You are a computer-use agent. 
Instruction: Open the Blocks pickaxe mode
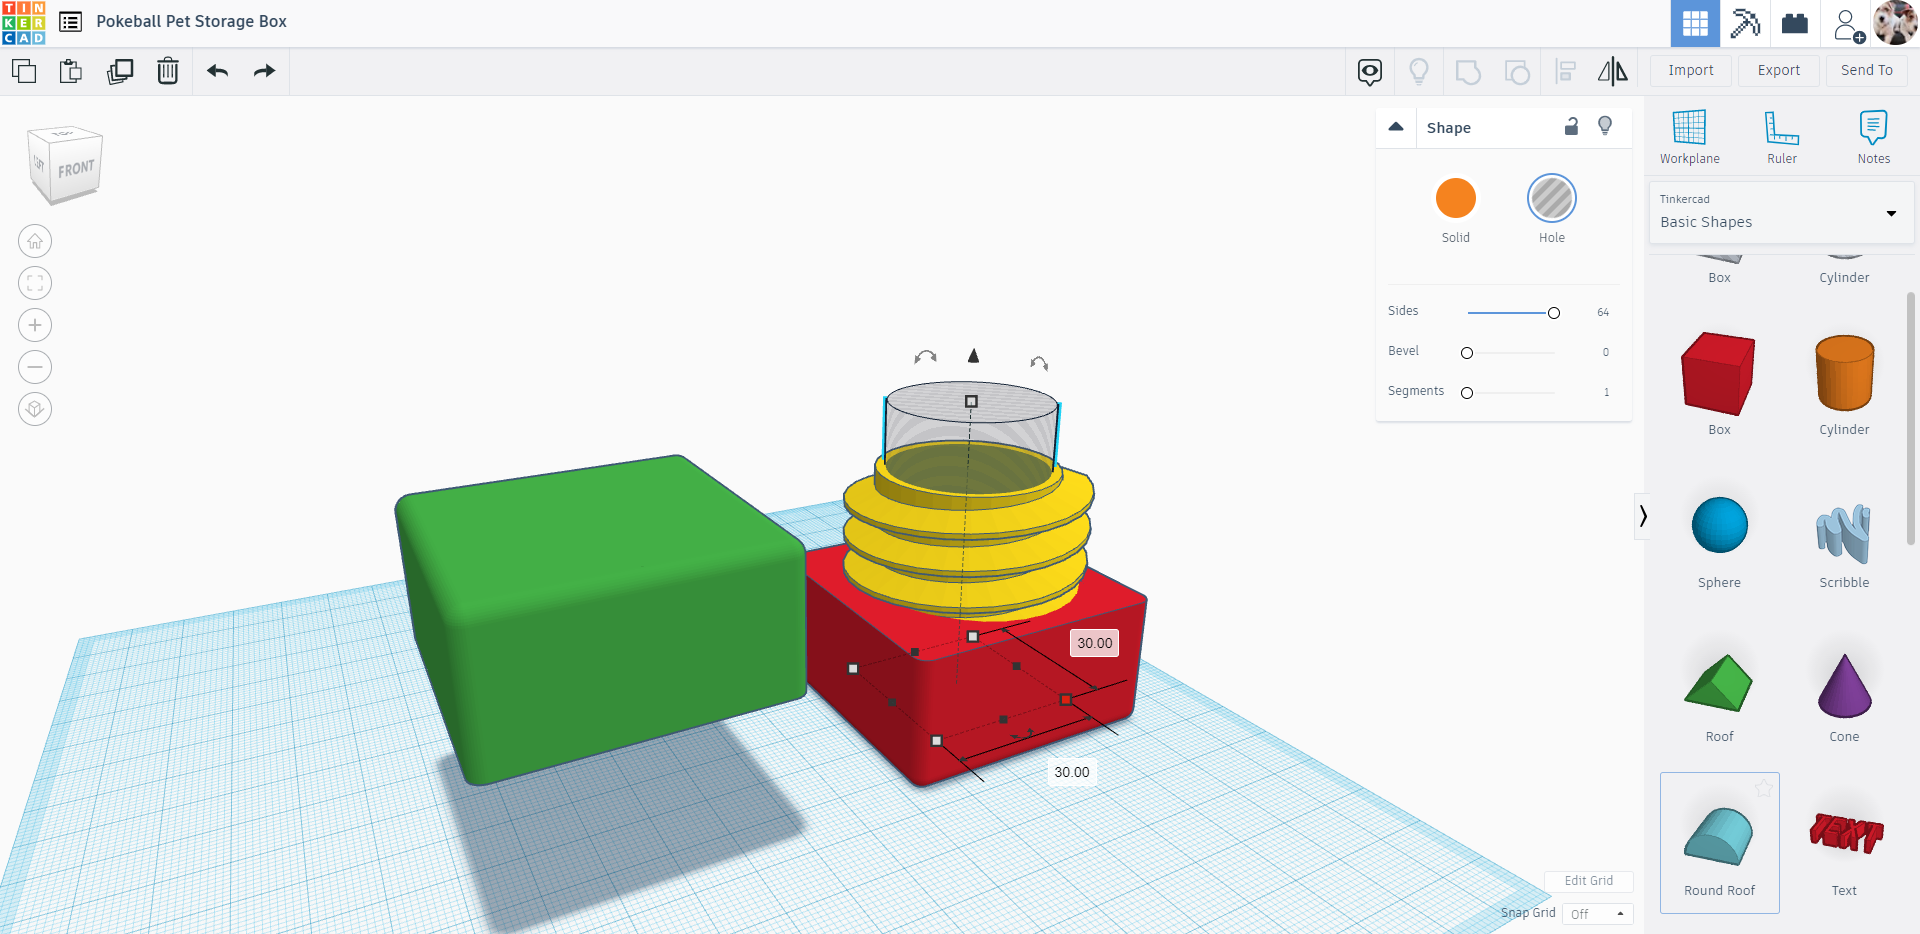pyautogui.click(x=1745, y=23)
